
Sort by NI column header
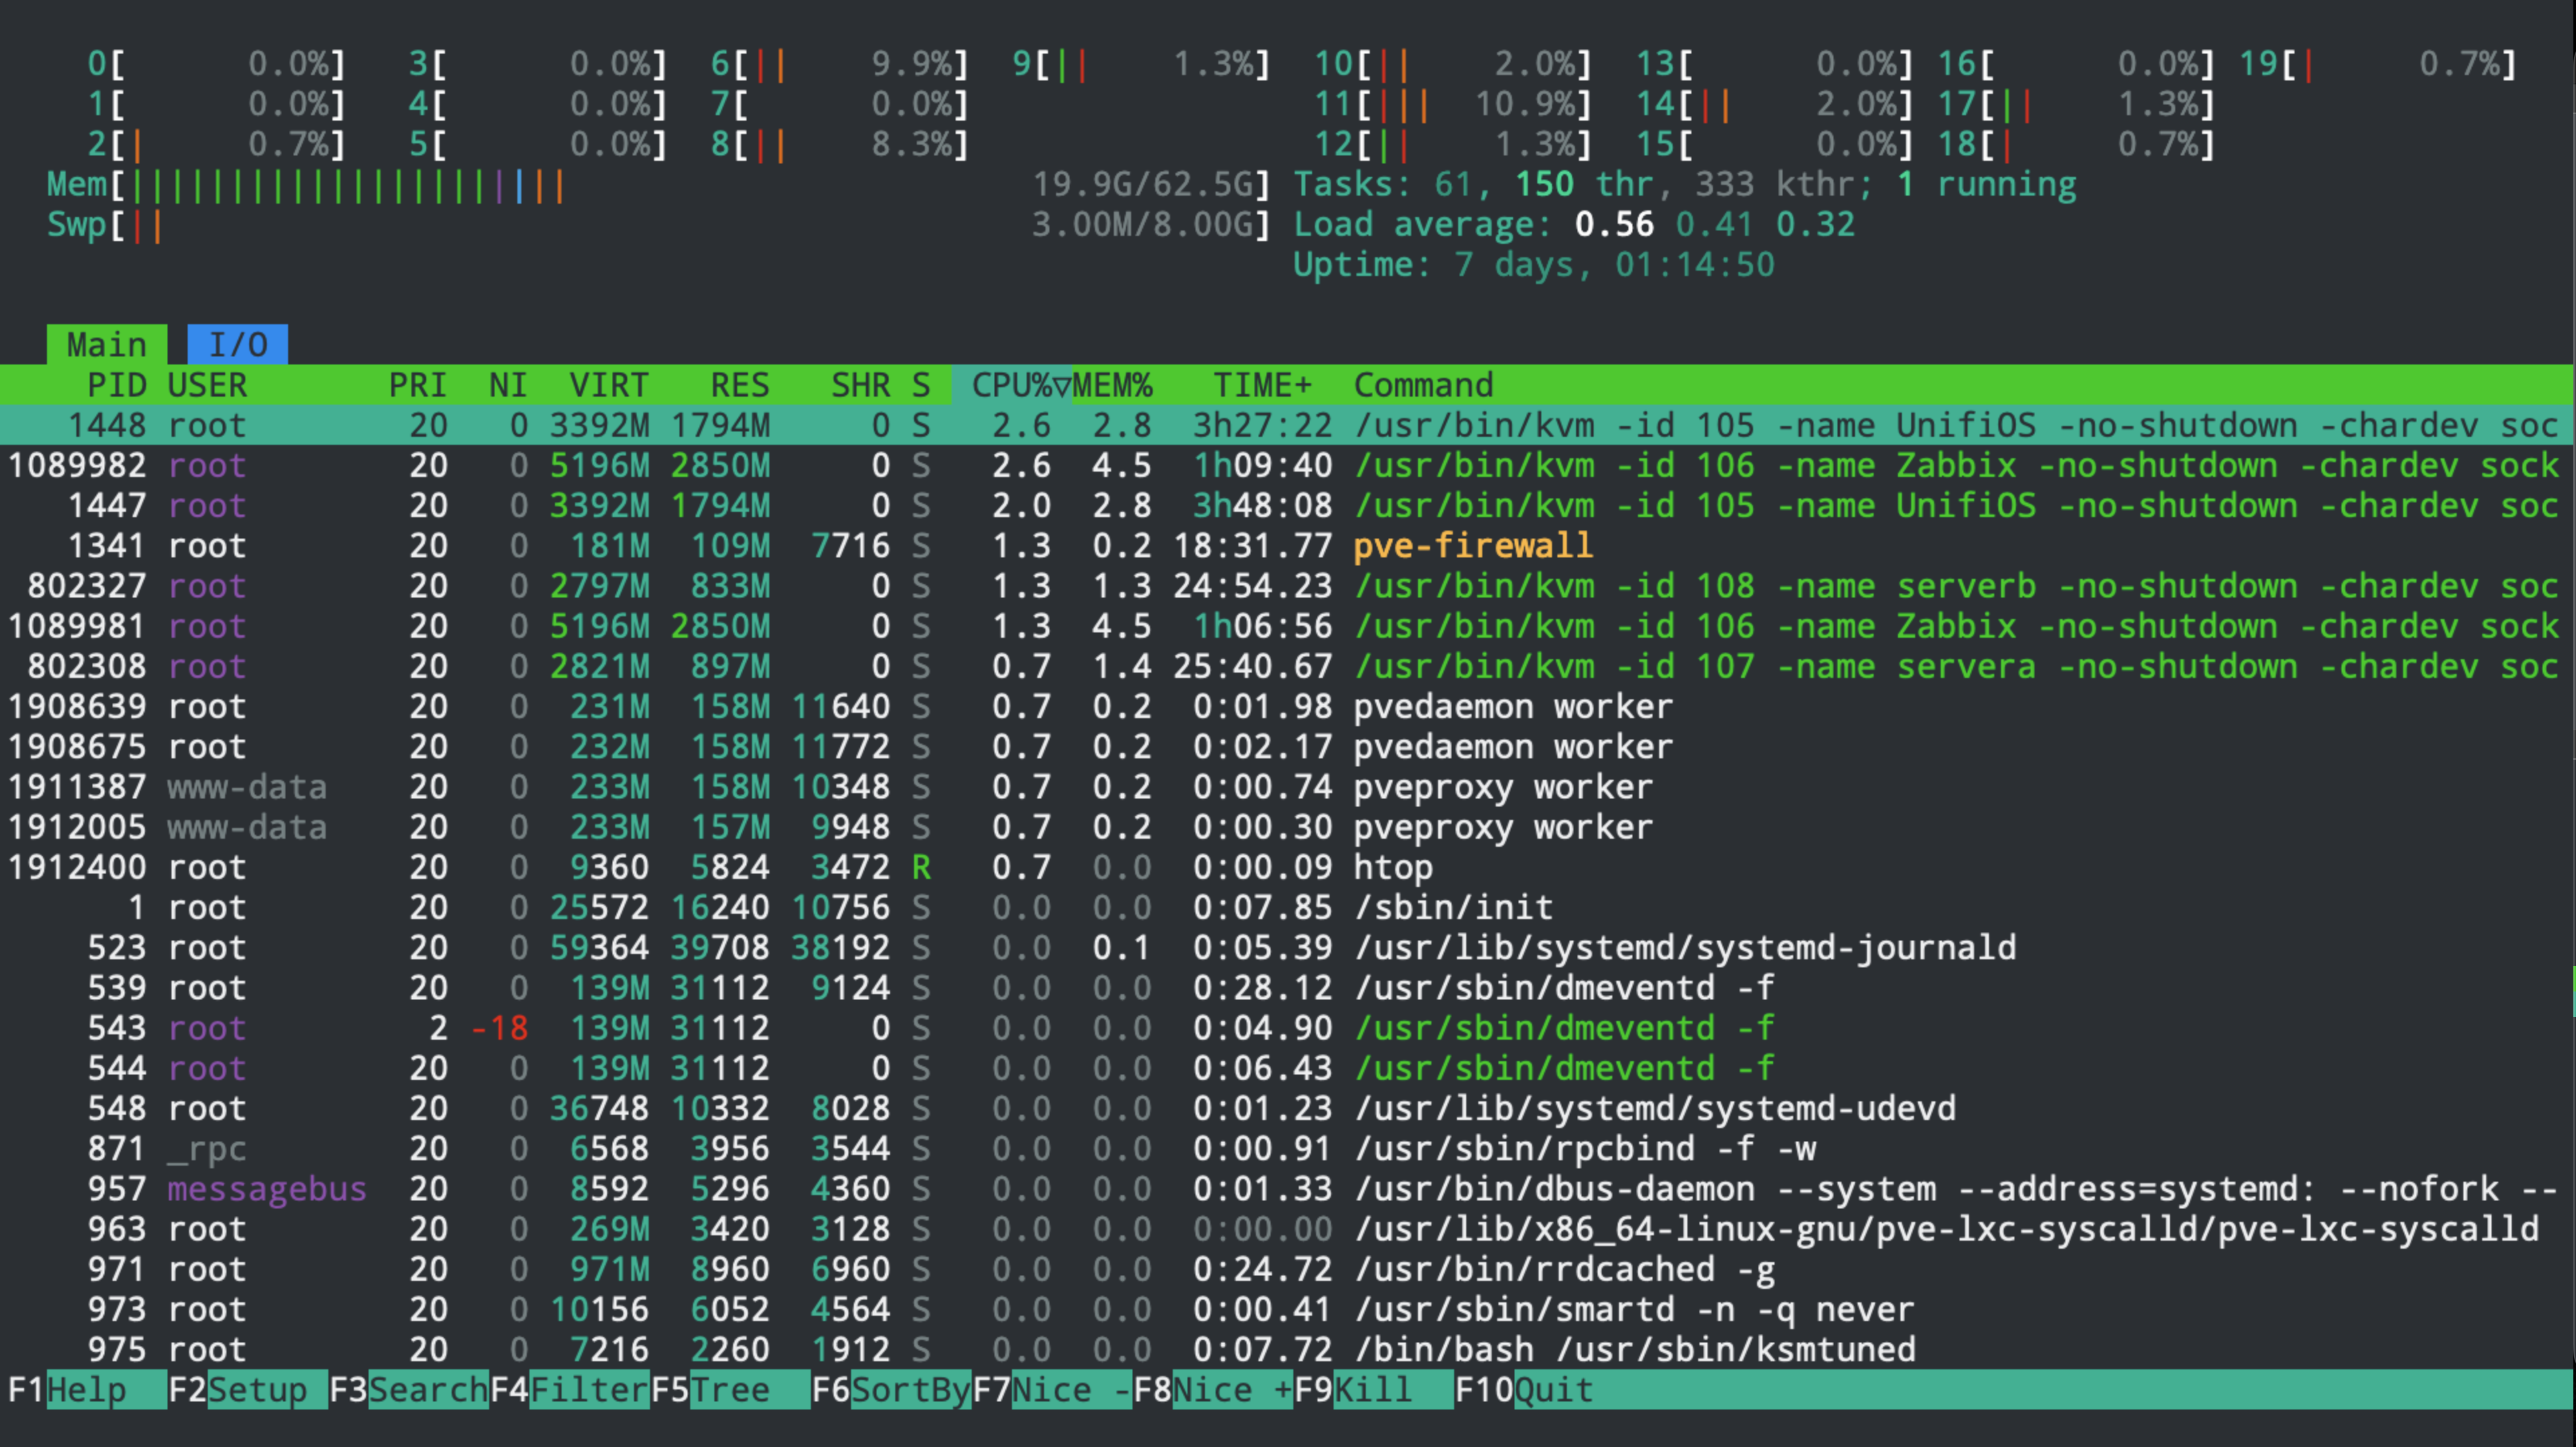(x=508, y=385)
